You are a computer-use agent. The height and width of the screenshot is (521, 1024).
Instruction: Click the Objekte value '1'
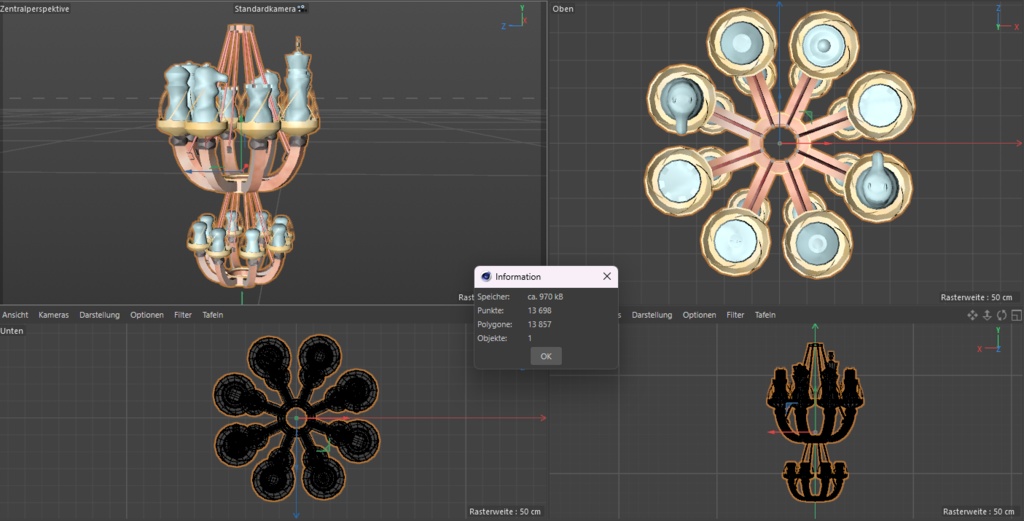click(x=530, y=338)
